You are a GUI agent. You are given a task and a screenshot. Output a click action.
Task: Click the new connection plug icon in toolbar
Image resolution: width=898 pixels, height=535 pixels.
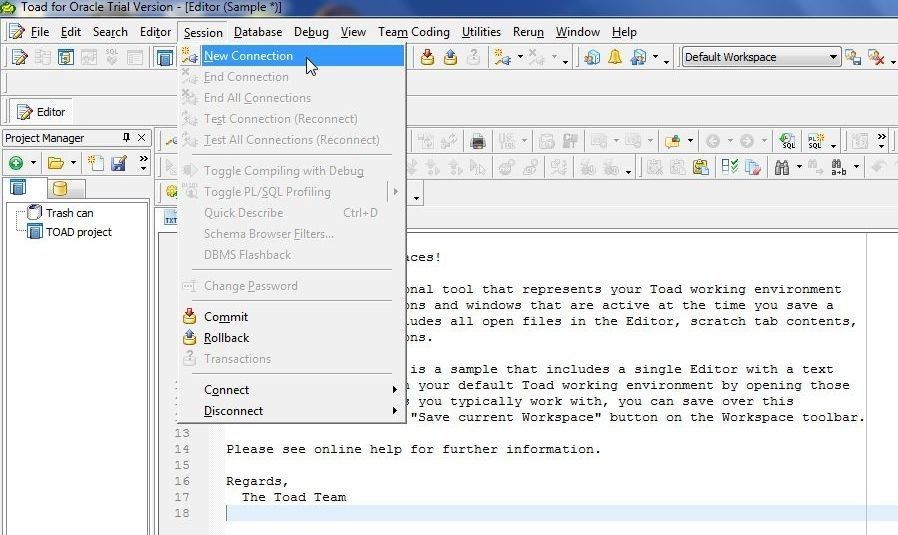[502, 57]
